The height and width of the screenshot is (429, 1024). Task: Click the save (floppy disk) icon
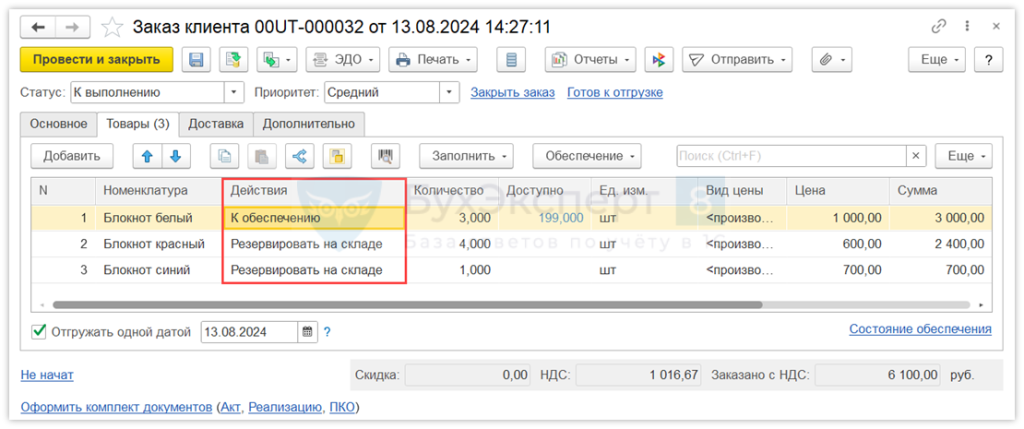coord(196,60)
